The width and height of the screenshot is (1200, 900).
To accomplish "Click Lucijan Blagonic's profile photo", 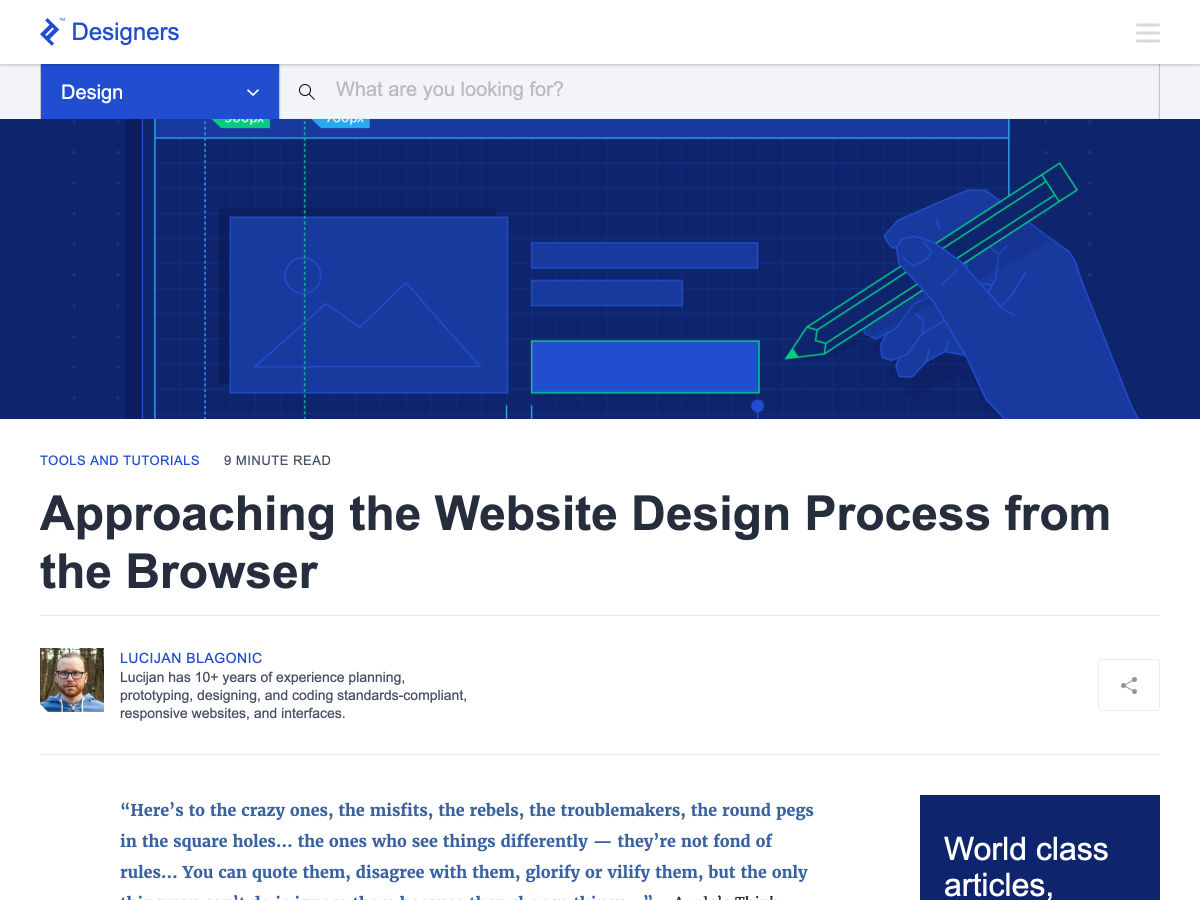I will 72,680.
